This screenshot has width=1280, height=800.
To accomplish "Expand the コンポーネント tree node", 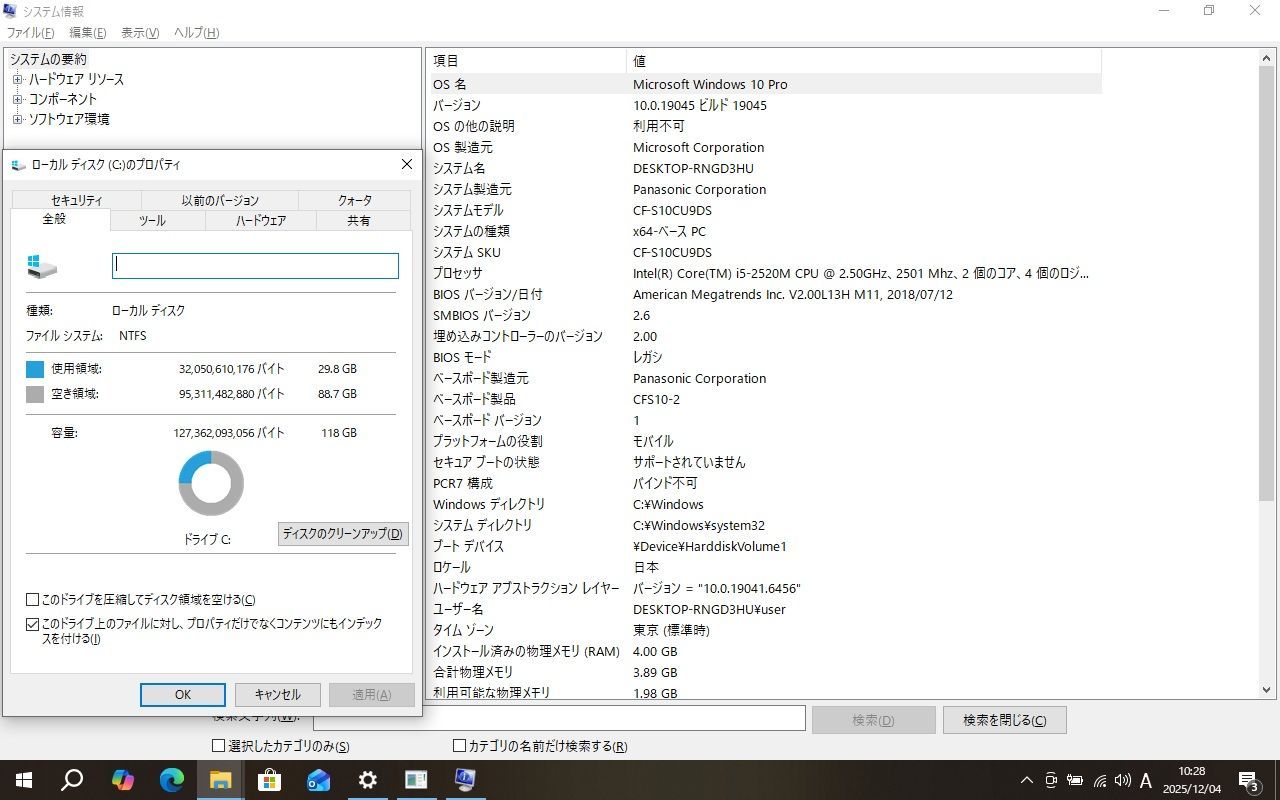I will 17,99.
